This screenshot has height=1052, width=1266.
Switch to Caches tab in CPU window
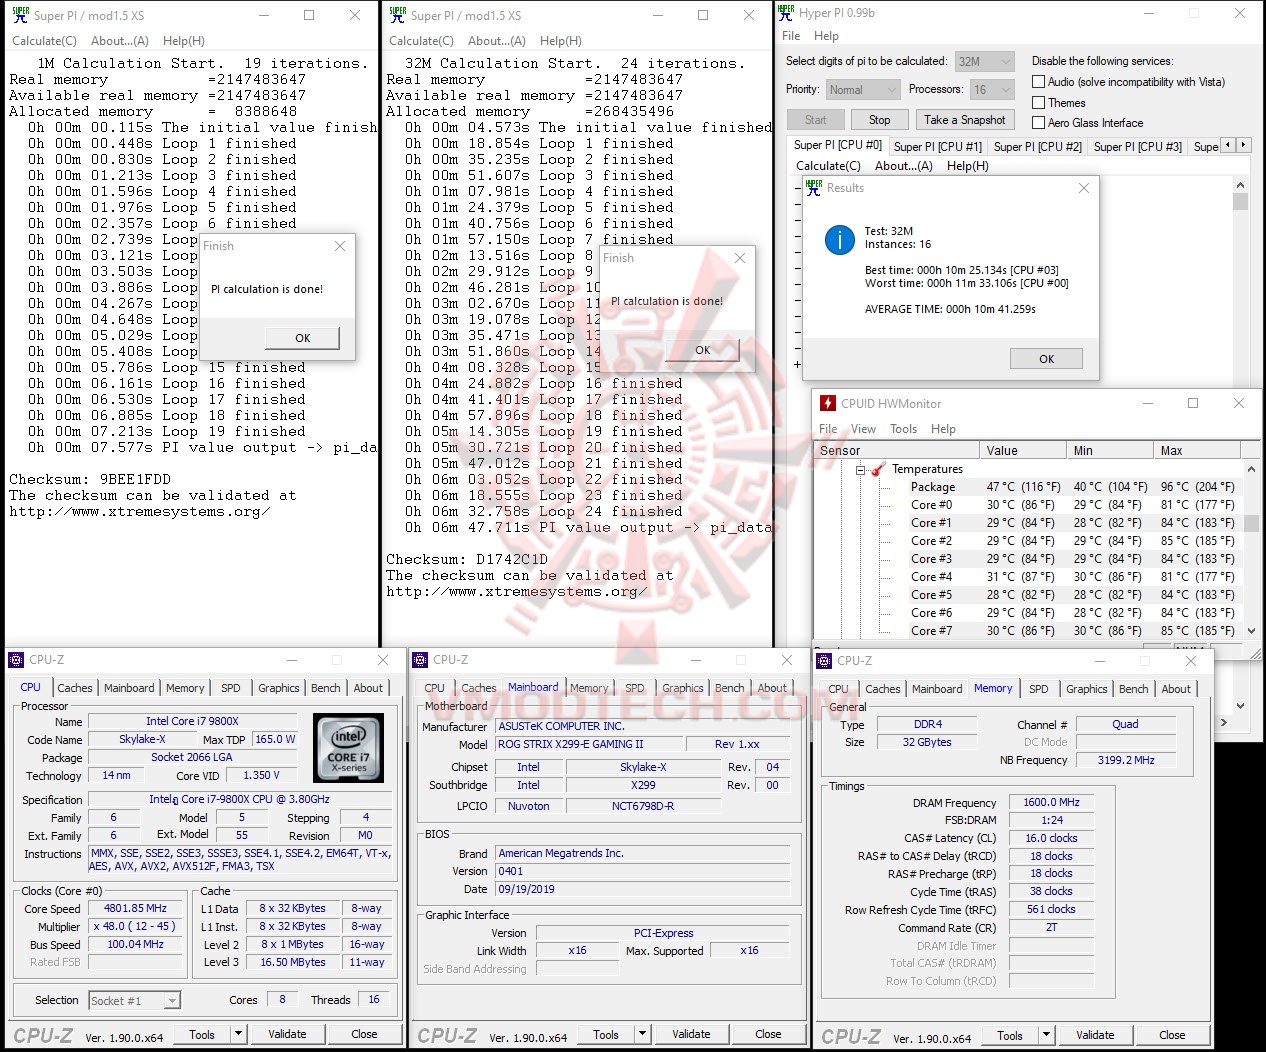(x=75, y=688)
